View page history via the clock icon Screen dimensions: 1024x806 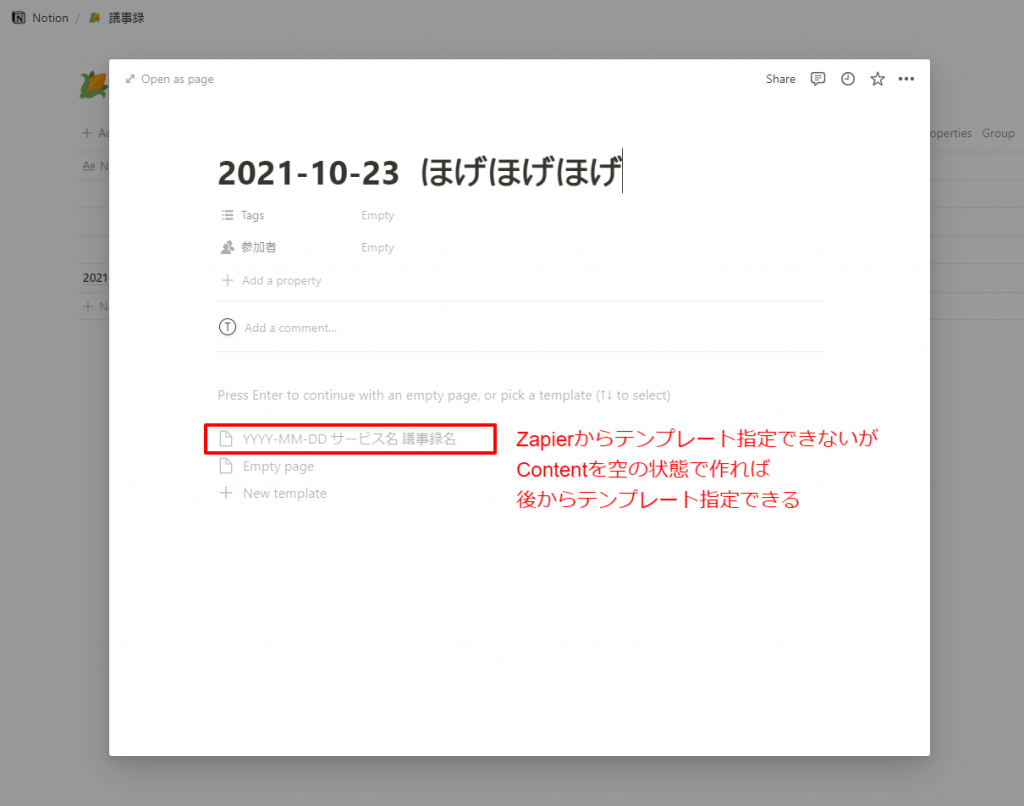847,78
